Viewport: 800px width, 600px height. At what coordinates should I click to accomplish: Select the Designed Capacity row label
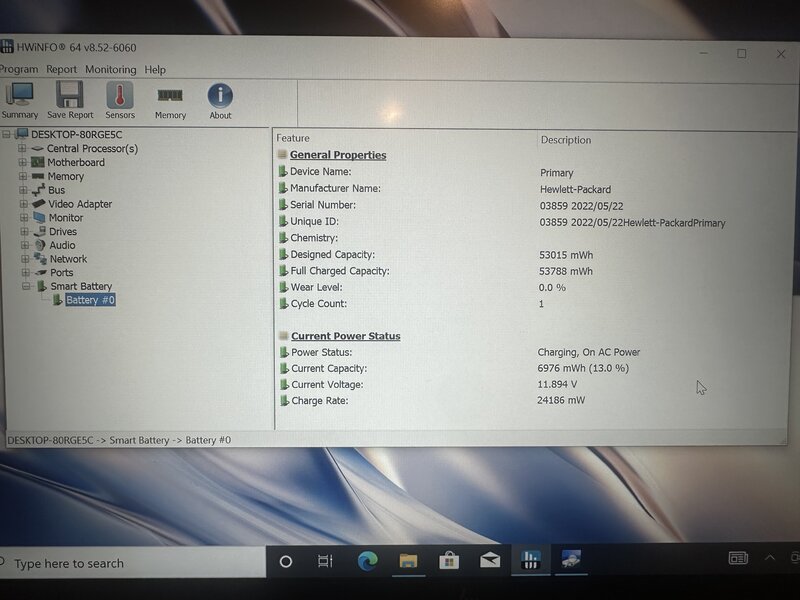pos(333,254)
